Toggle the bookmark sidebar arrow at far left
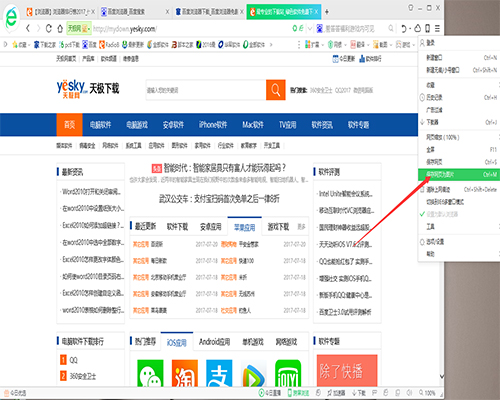Screen dimensions: 500x400 pyautogui.click(x=5, y=44)
